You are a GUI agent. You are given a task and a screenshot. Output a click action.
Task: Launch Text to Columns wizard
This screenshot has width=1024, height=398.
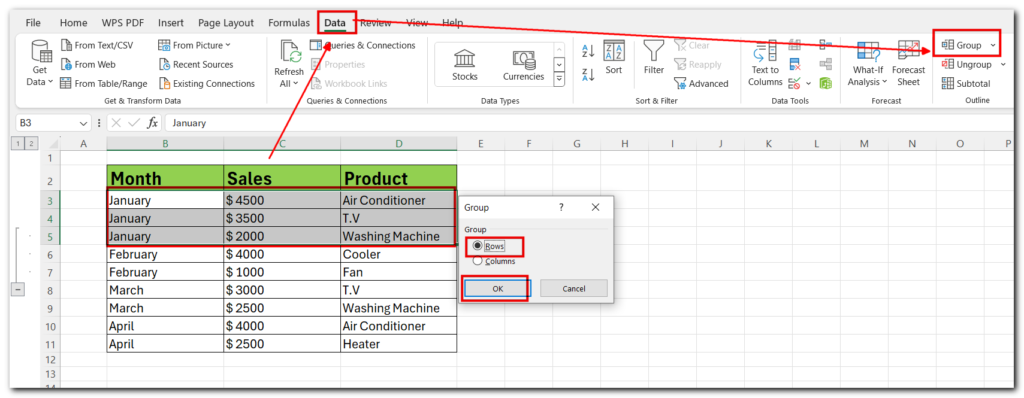765,63
